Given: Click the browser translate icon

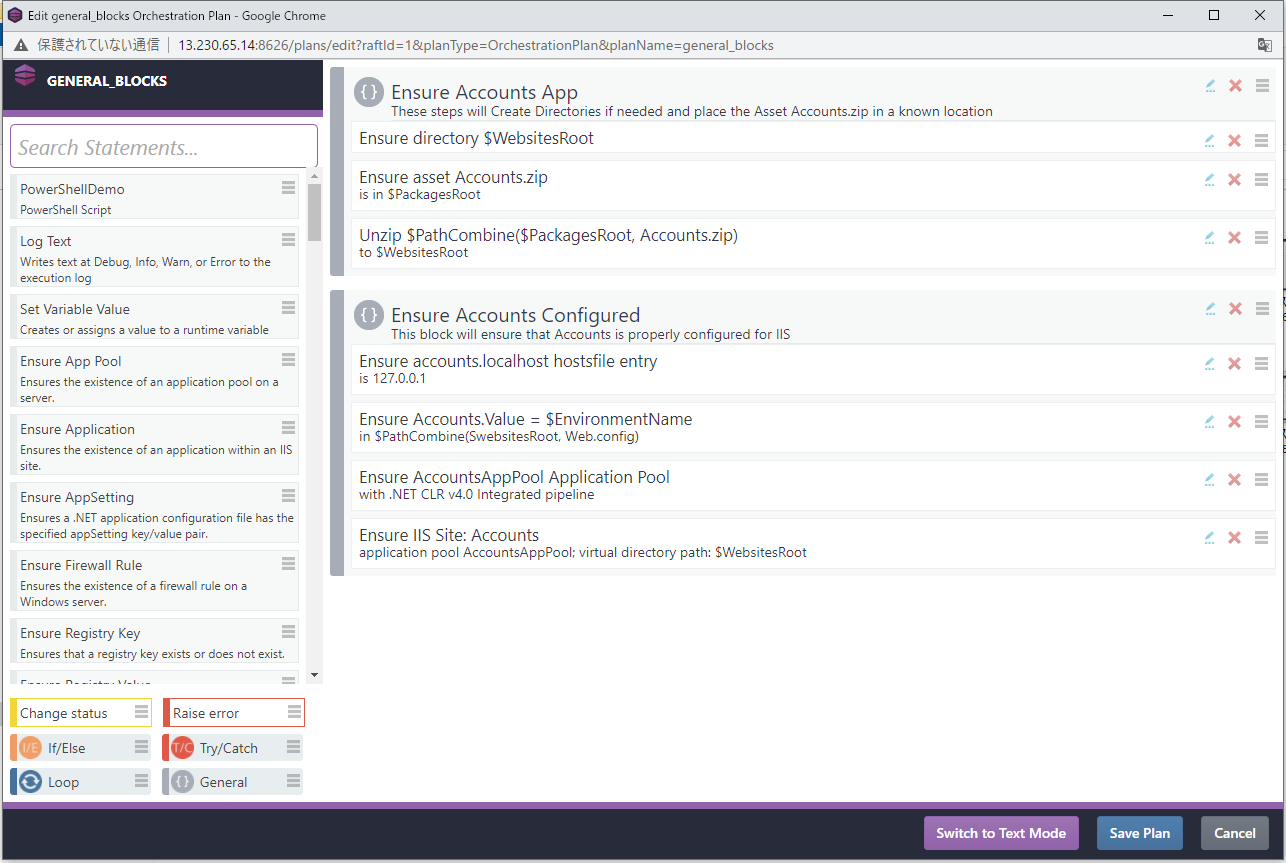Looking at the screenshot, I should coord(1264,45).
